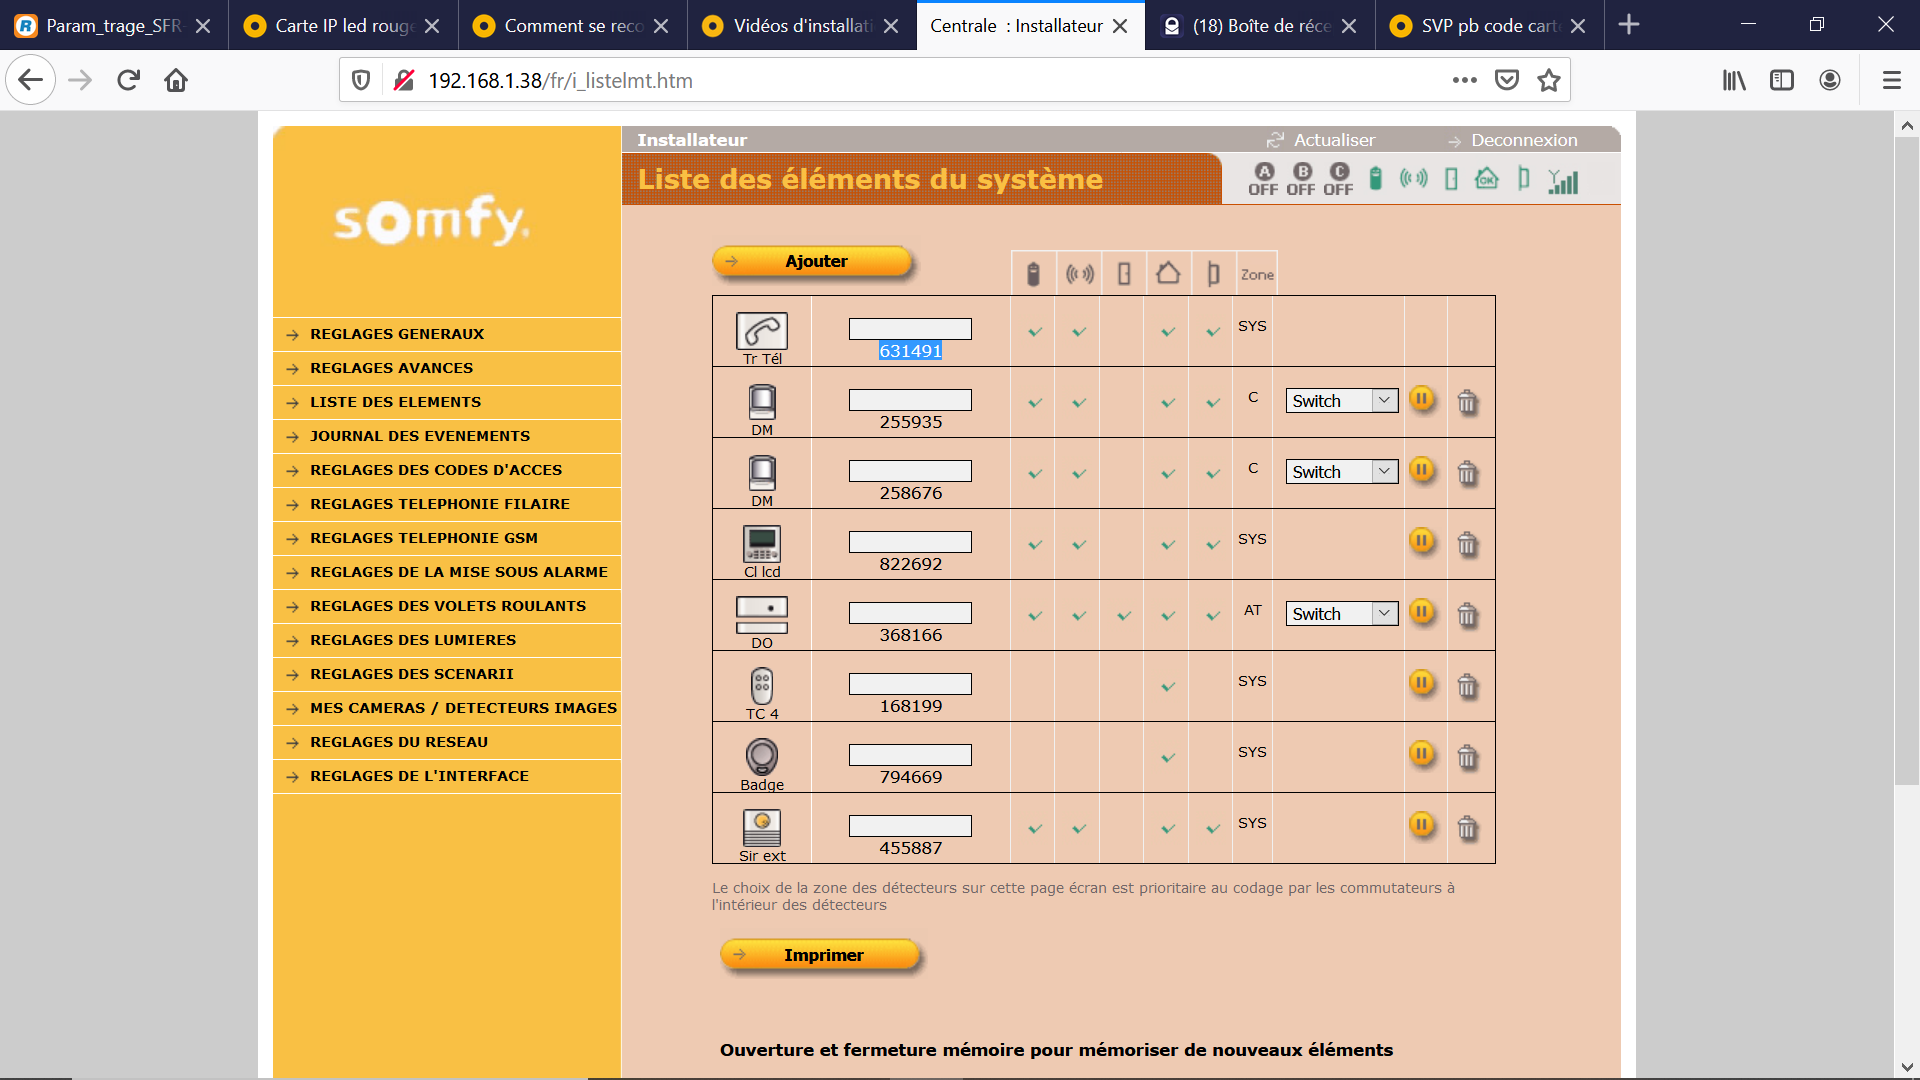
Task: Delete the Cl lcd element 822692
Action: (x=1467, y=544)
